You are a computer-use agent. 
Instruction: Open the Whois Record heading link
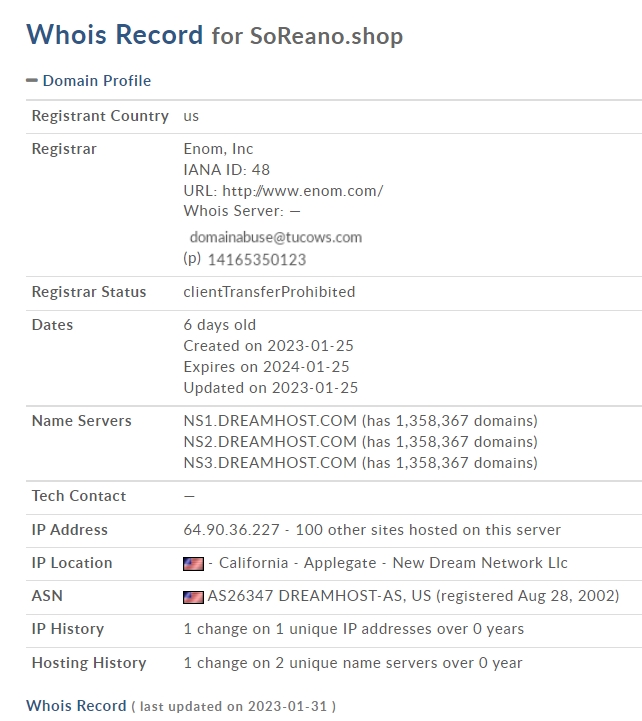click(x=76, y=705)
